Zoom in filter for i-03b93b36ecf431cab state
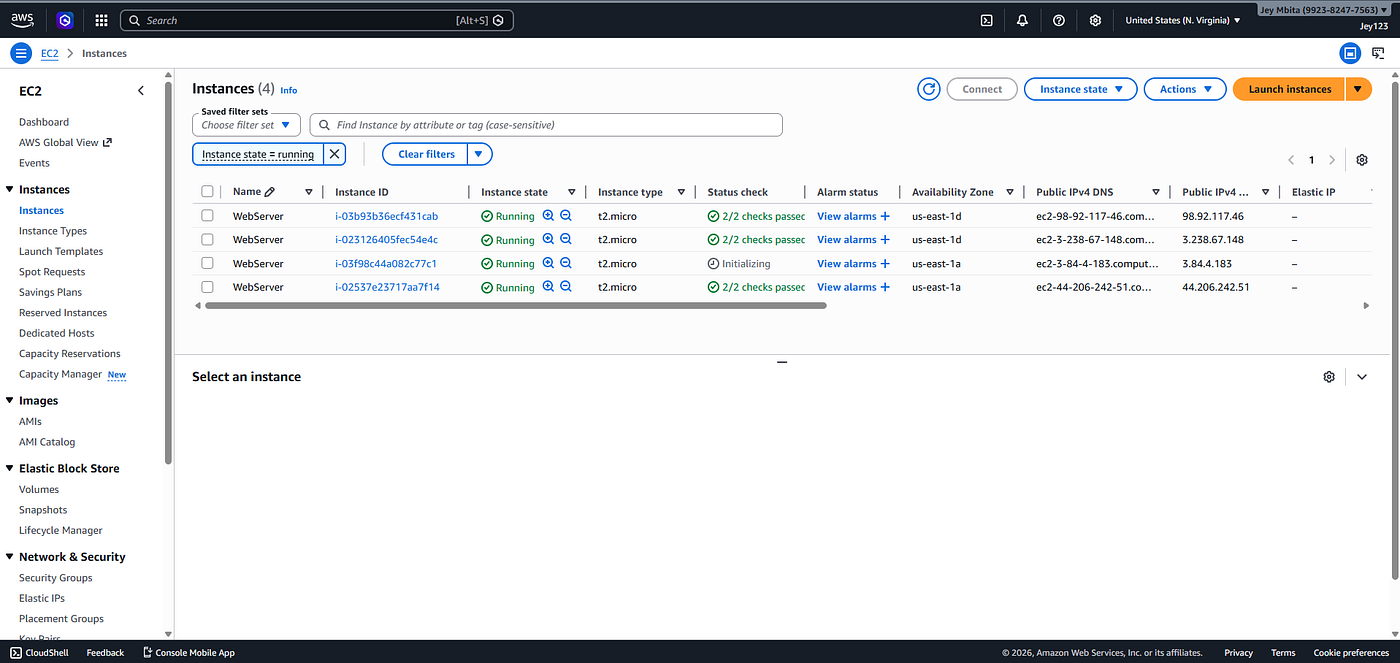Screen dimensions: 1400x663 click(548, 216)
